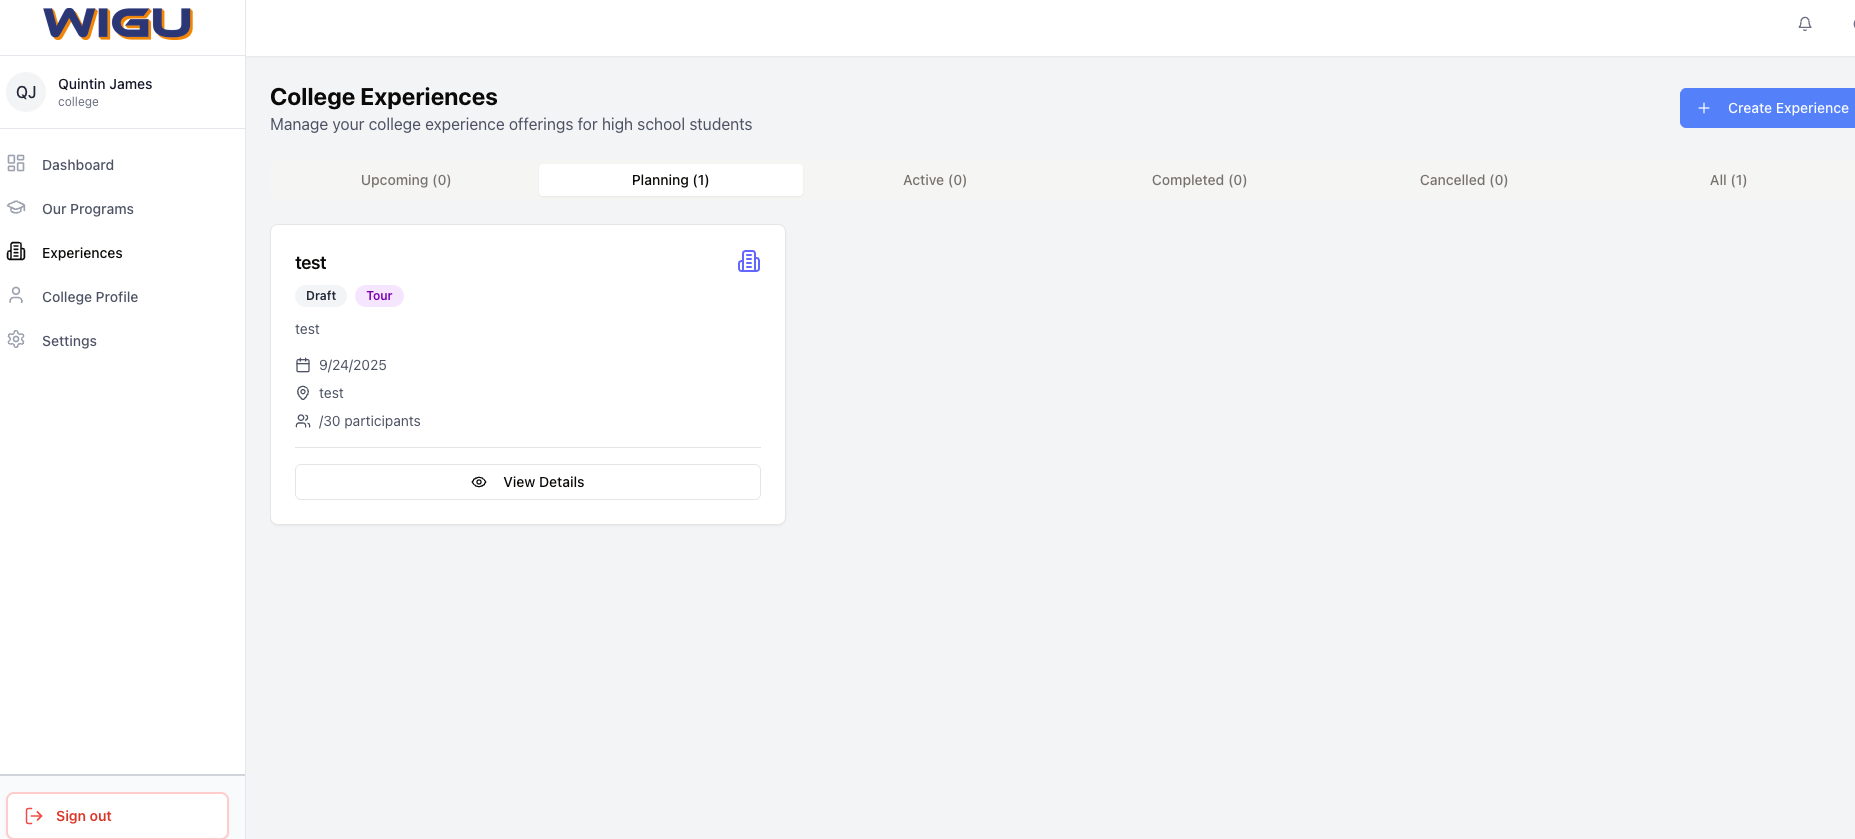Select the Planning (1) tab
The width and height of the screenshot is (1855, 839).
pyautogui.click(x=670, y=180)
